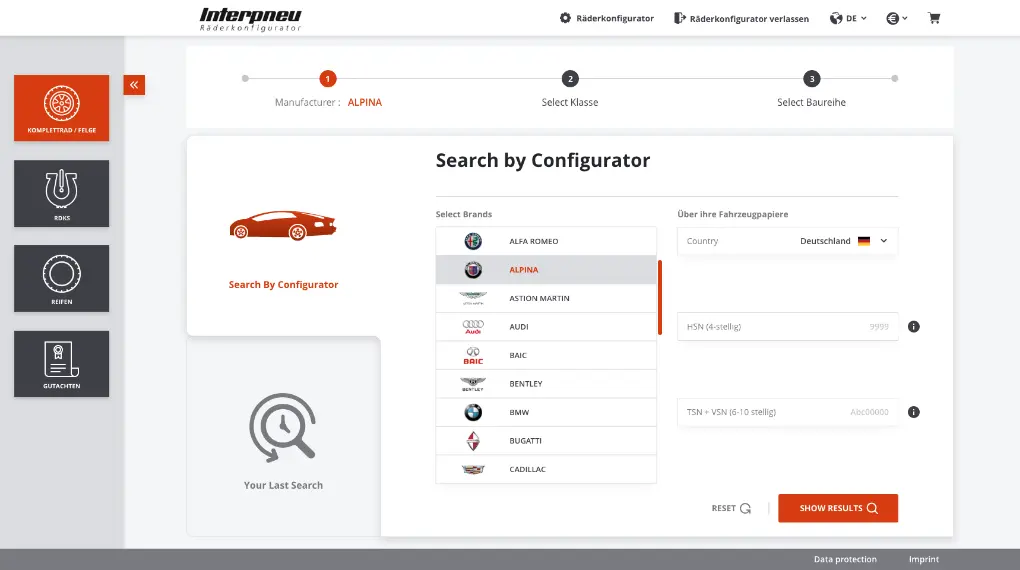This screenshot has width=1020, height=570.
Task: Choose BUGATTI from brand list
Action: (546, 441)
